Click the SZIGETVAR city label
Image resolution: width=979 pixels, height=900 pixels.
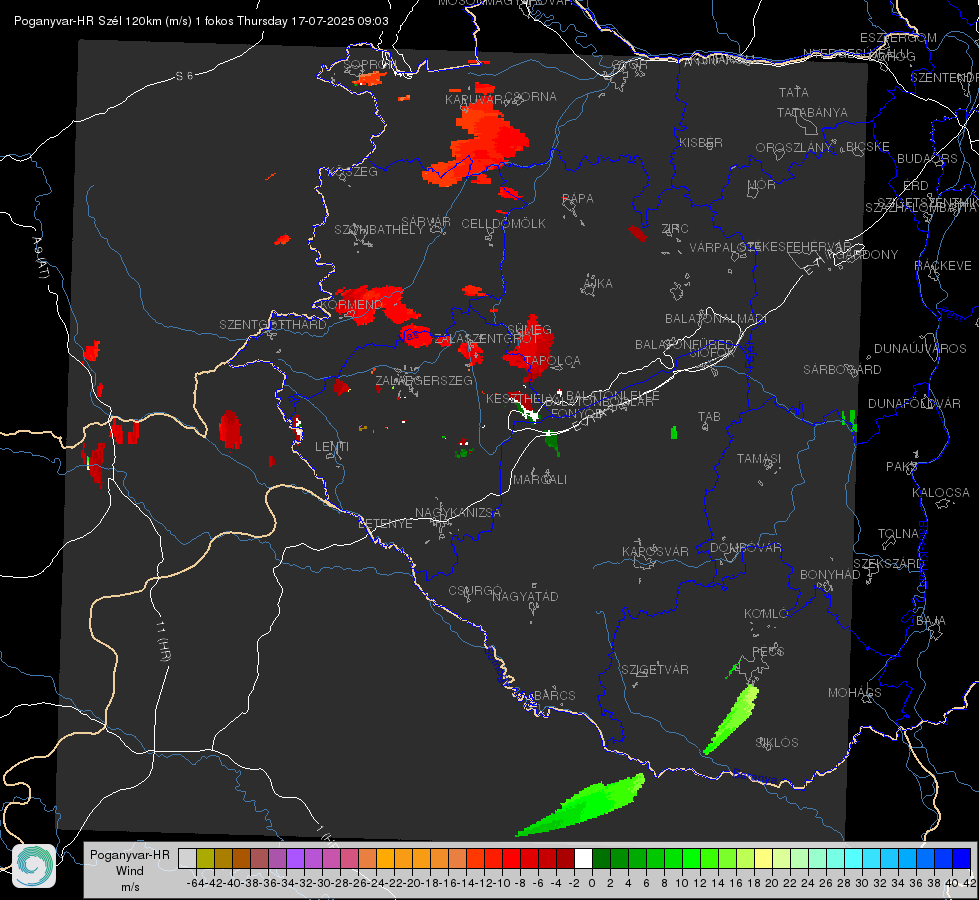[x=655, y=670]
